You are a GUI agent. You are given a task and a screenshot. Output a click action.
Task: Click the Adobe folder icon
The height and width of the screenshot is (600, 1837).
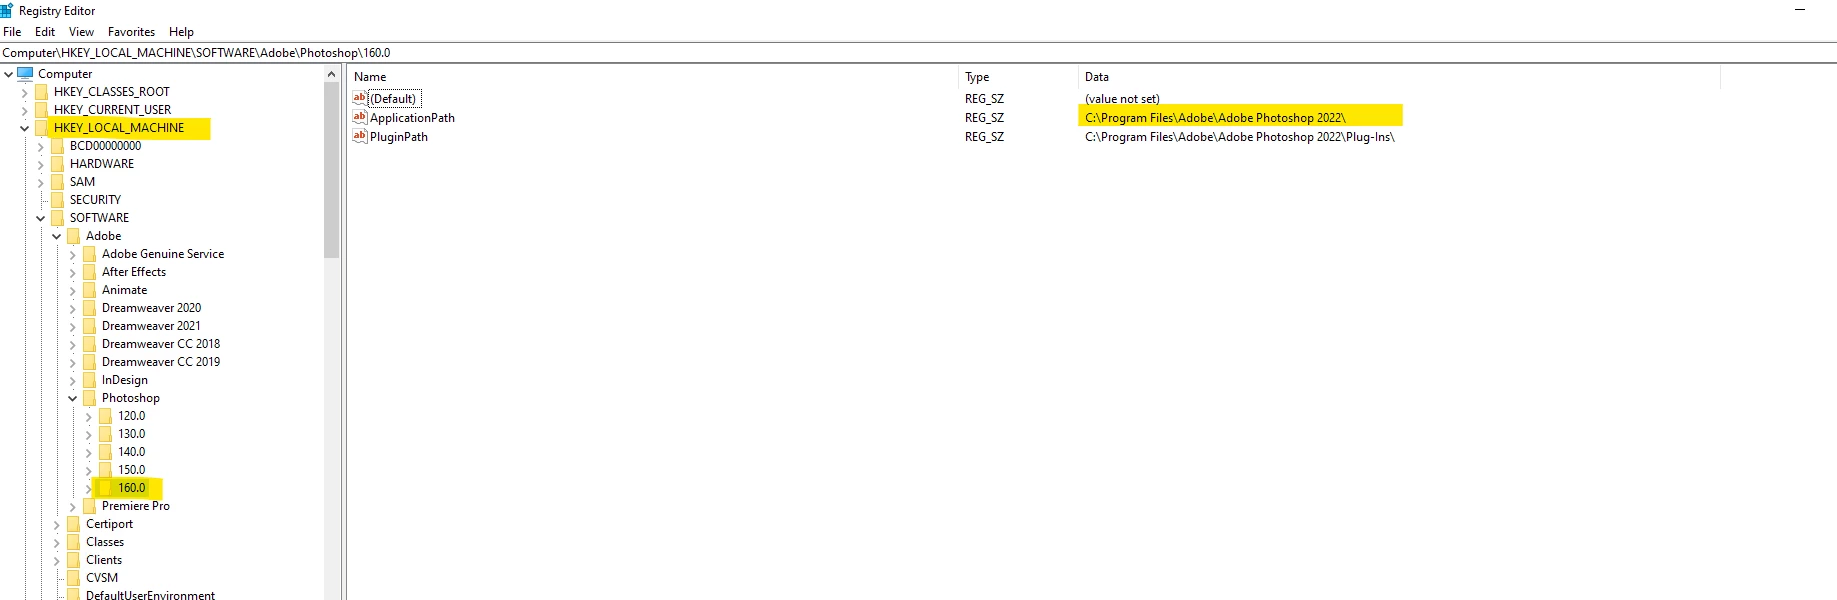74,236
